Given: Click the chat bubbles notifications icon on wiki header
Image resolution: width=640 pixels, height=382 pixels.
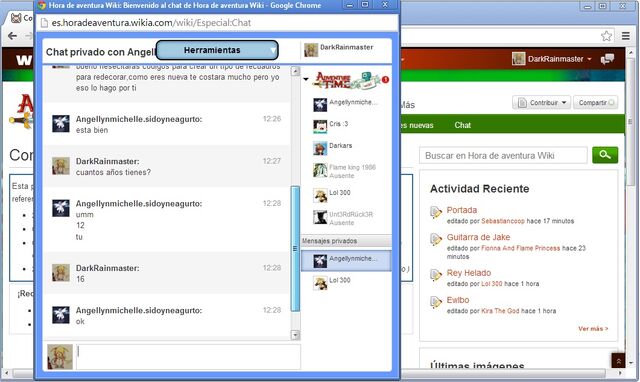Looking at the screenshot, I should (x=607, y=59).
